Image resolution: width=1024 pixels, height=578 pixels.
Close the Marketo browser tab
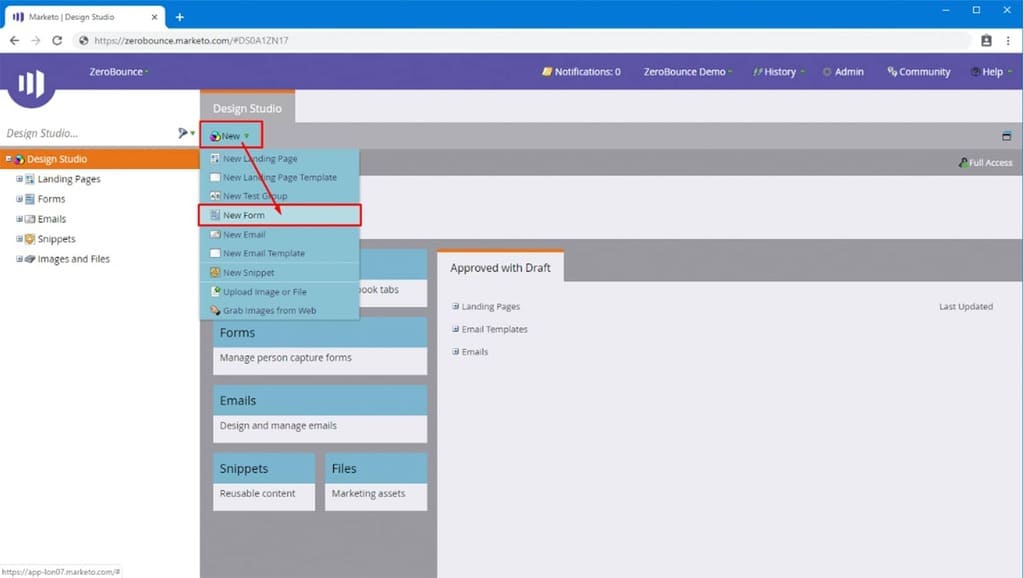pyautogui.click(x=154, y=17)
